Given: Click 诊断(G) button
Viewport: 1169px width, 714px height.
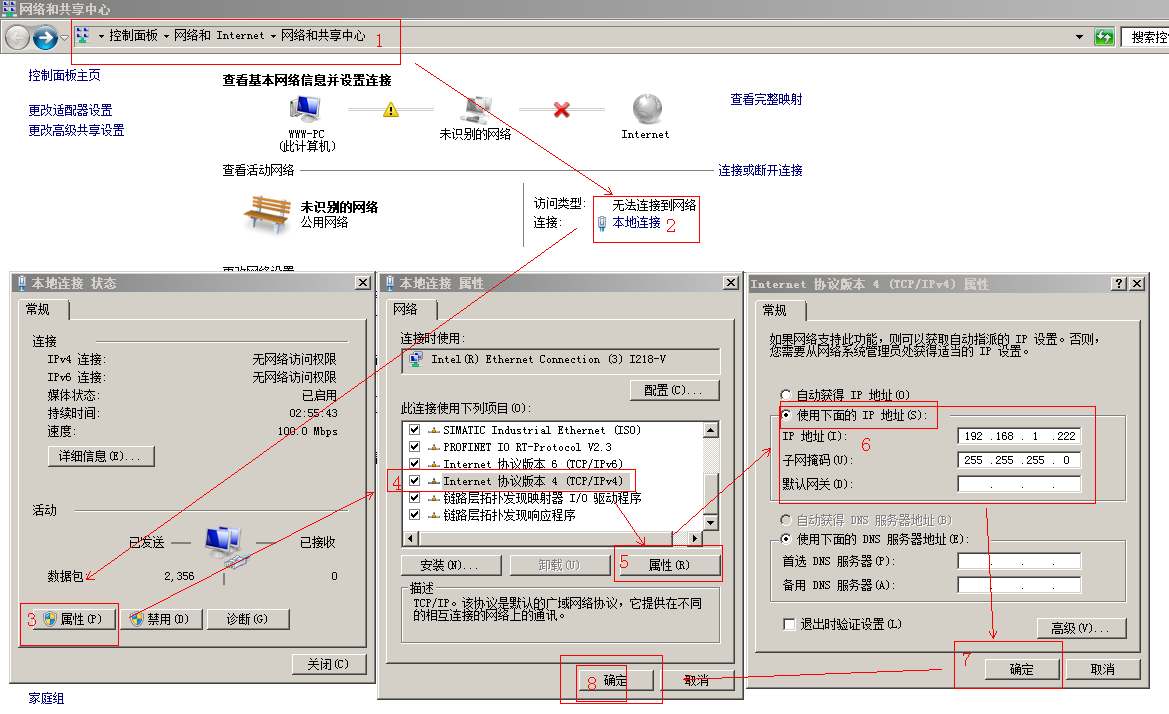Looking at the screenshot, I should tap(248, 619).
